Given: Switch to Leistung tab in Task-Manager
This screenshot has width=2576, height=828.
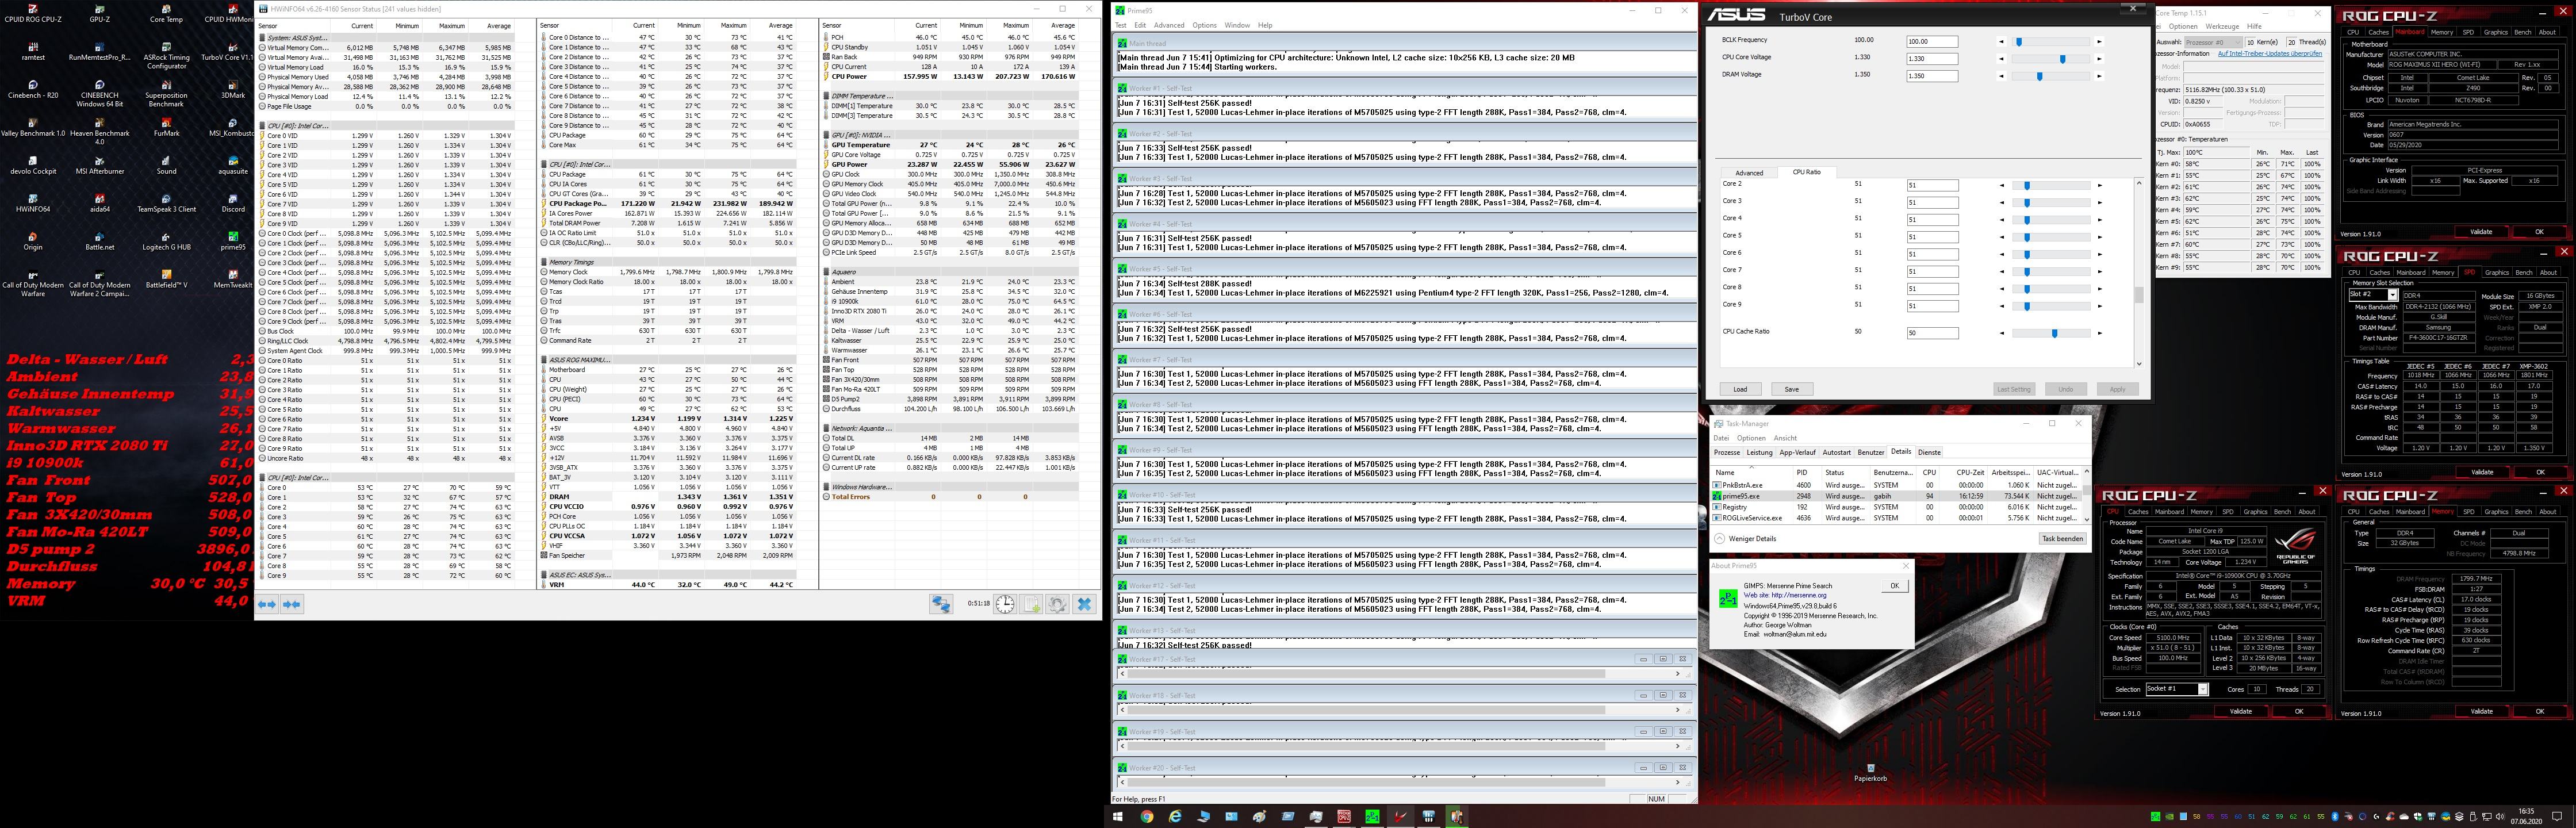Looking at the screenshot, I should (x=1759, y=452).
